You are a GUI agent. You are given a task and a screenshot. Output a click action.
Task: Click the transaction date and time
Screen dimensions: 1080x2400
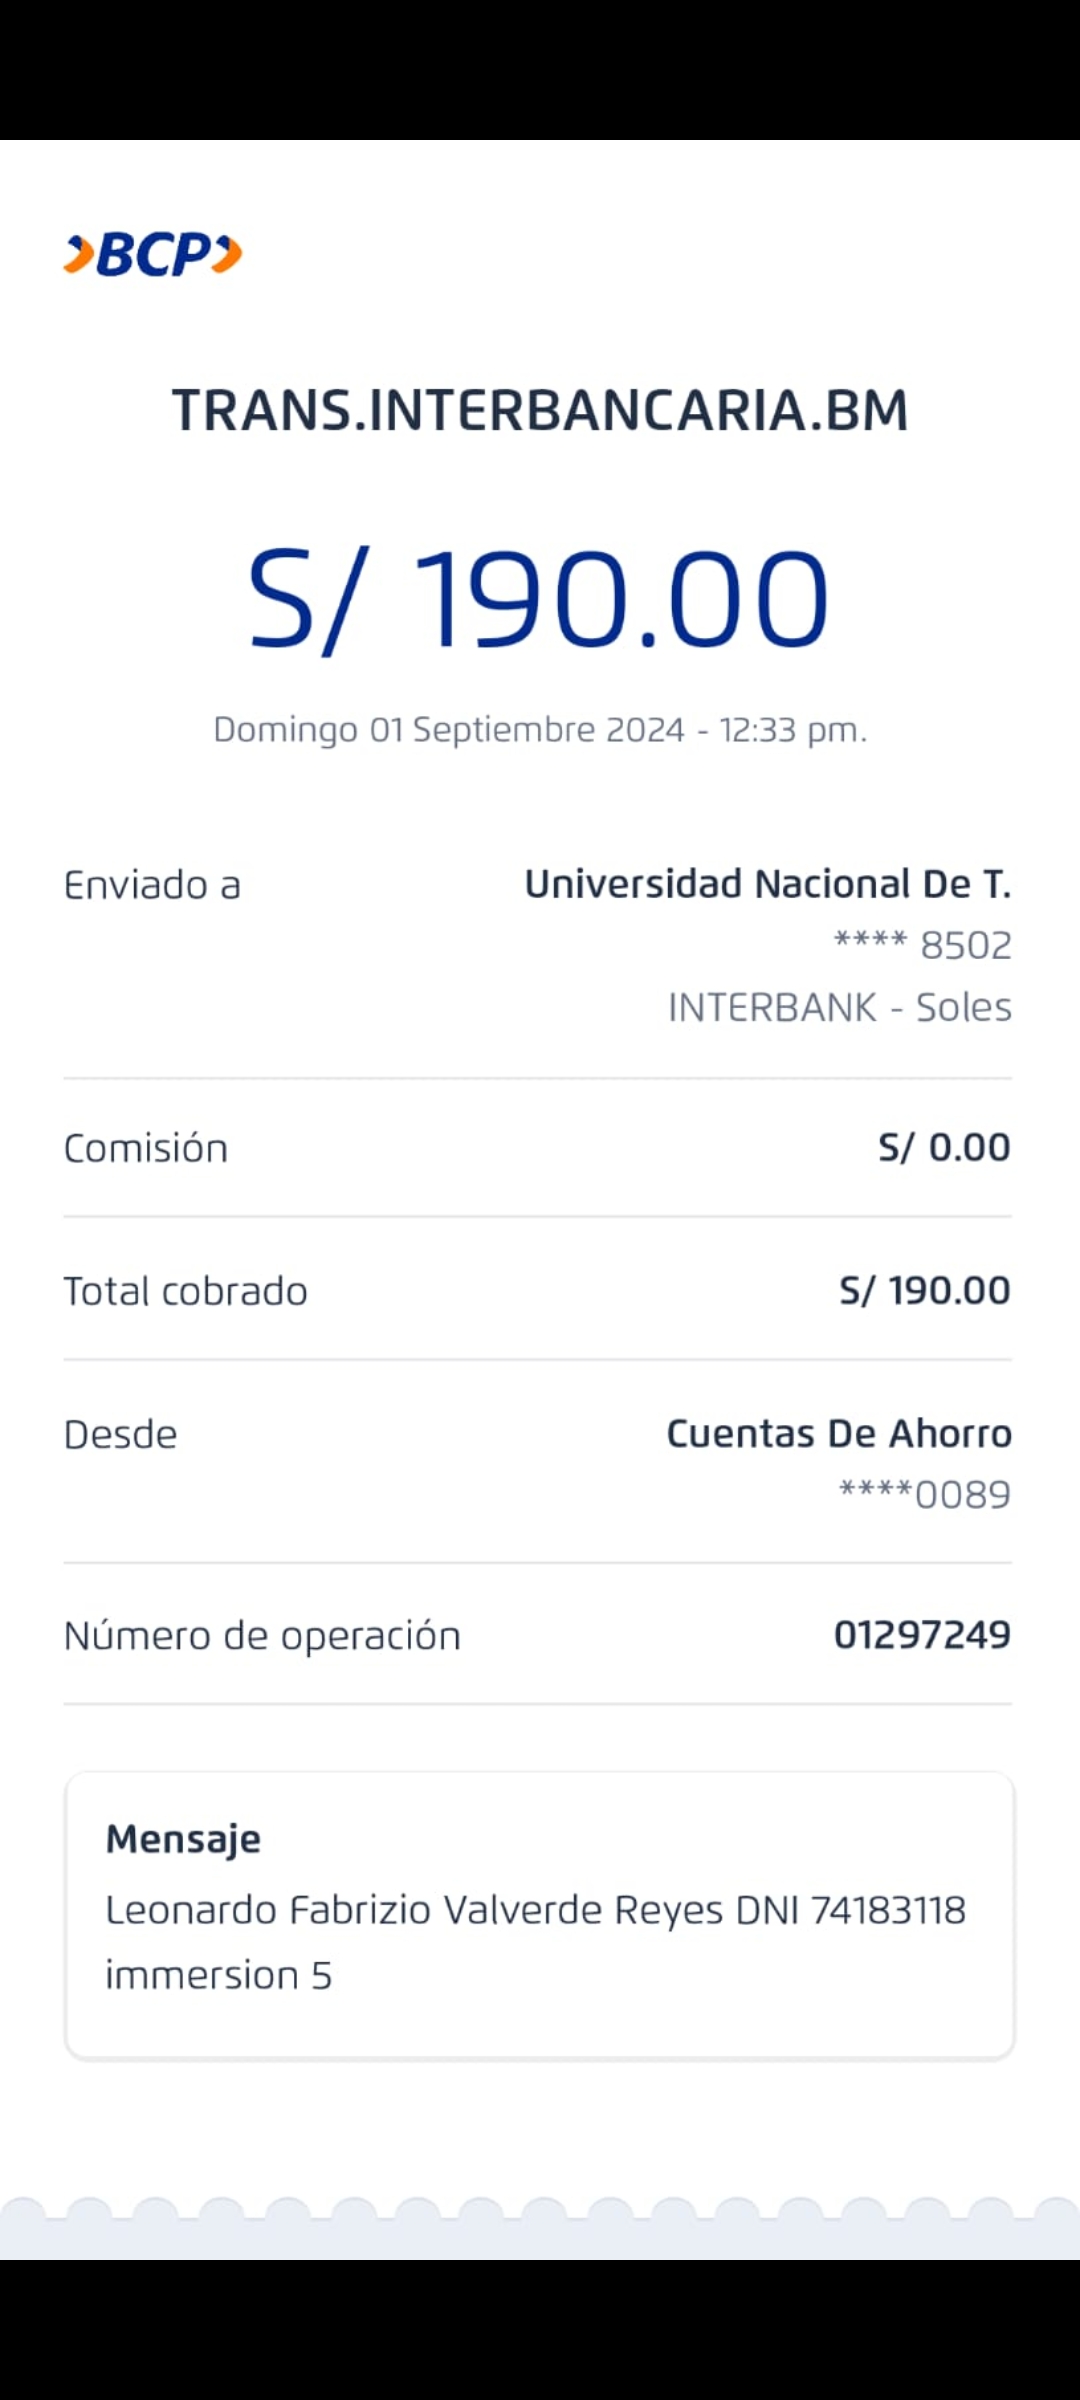tap(540, 730)
